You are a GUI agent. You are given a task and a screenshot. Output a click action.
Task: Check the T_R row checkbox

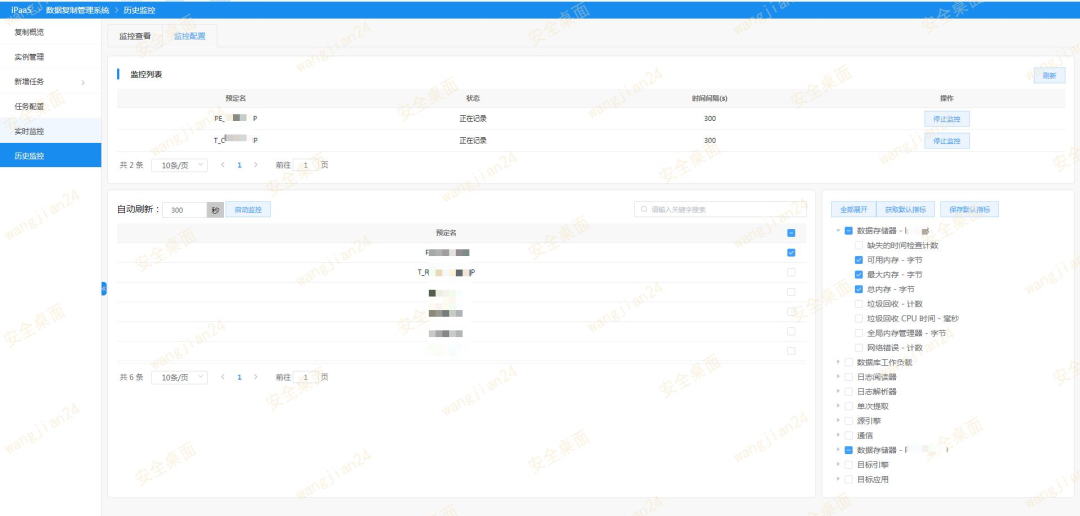(791, 272)
